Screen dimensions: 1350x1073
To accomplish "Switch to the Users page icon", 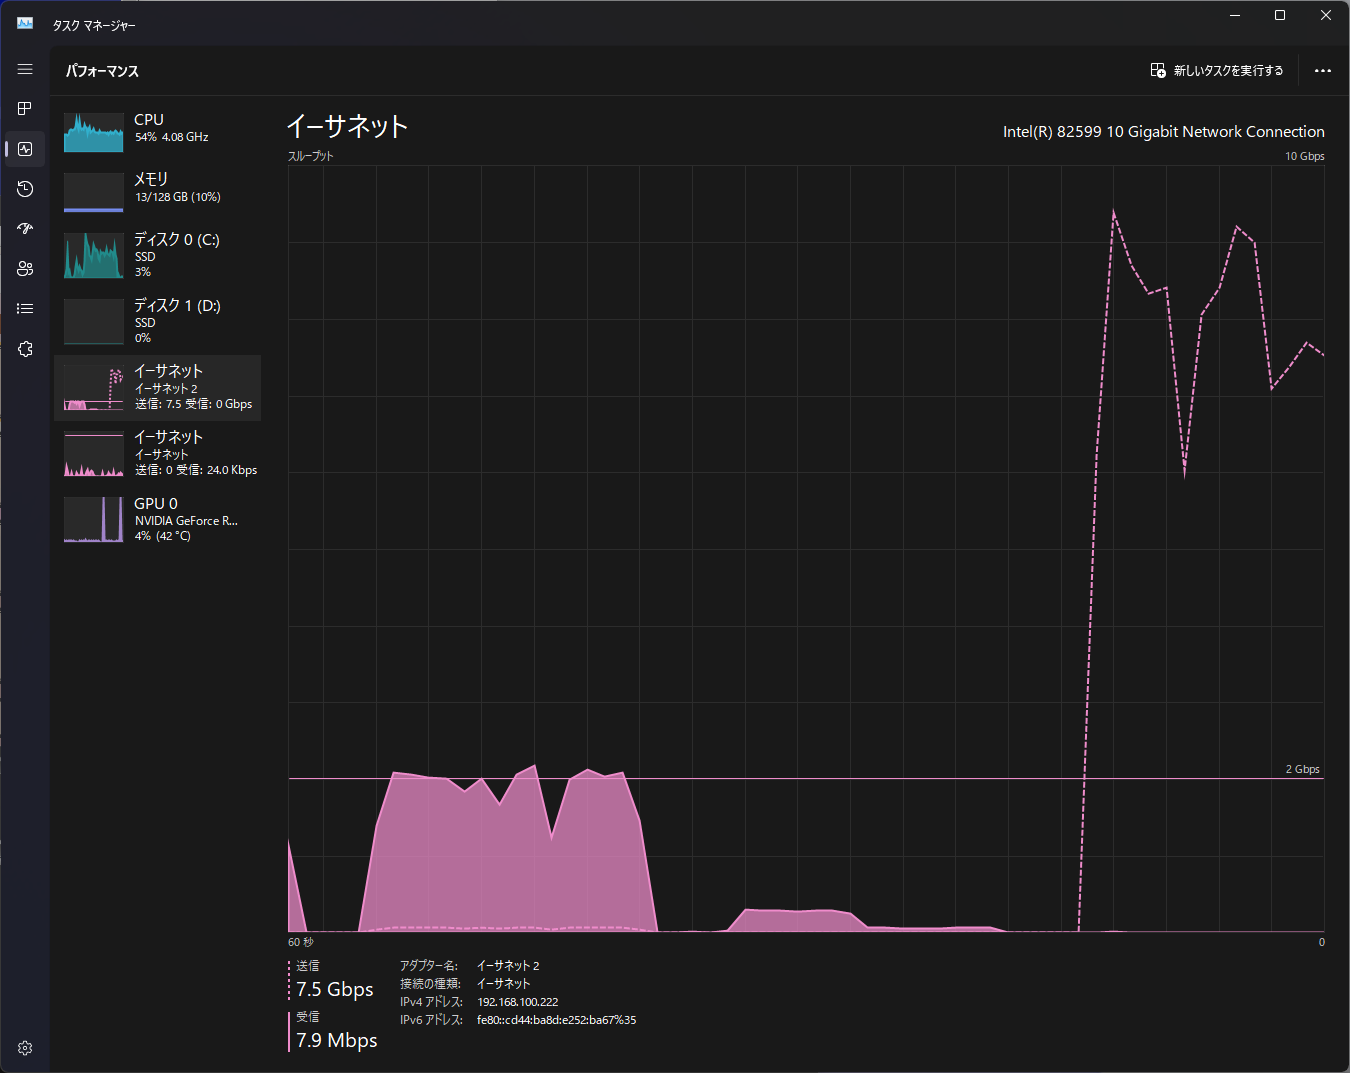I will (x=25, y=269).
